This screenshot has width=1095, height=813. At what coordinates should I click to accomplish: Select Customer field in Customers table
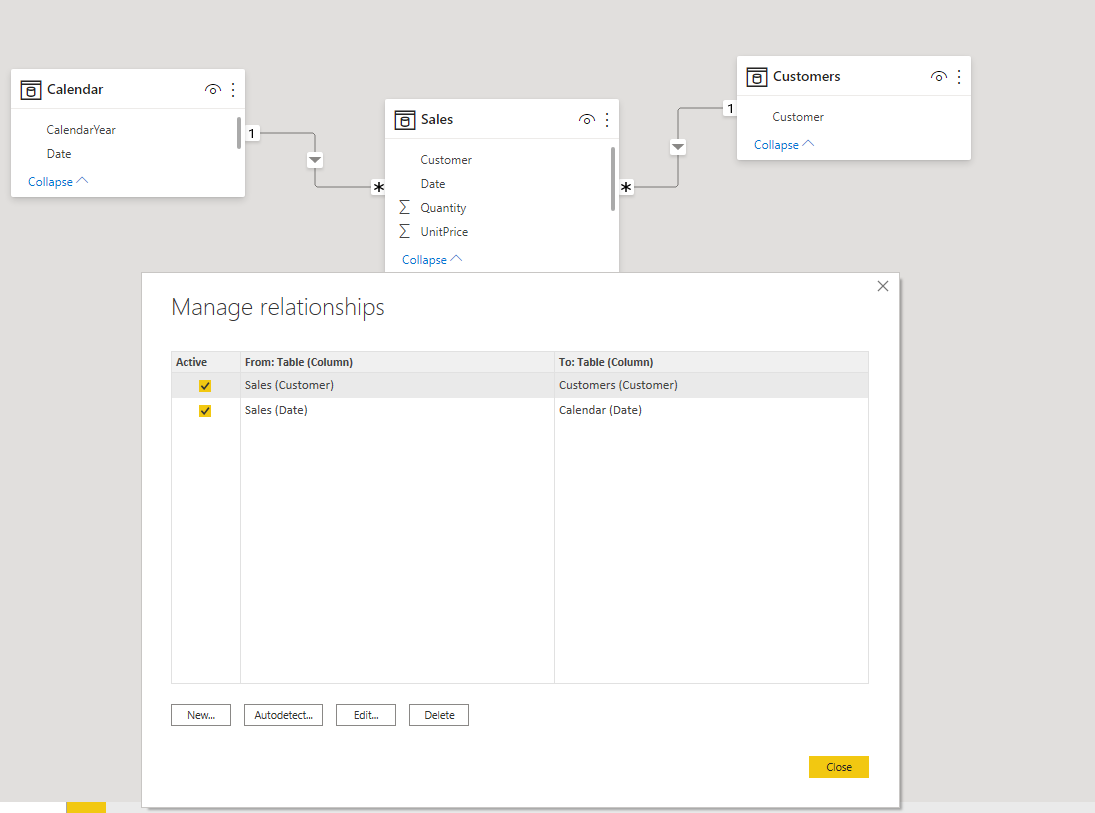click(798, 117)
